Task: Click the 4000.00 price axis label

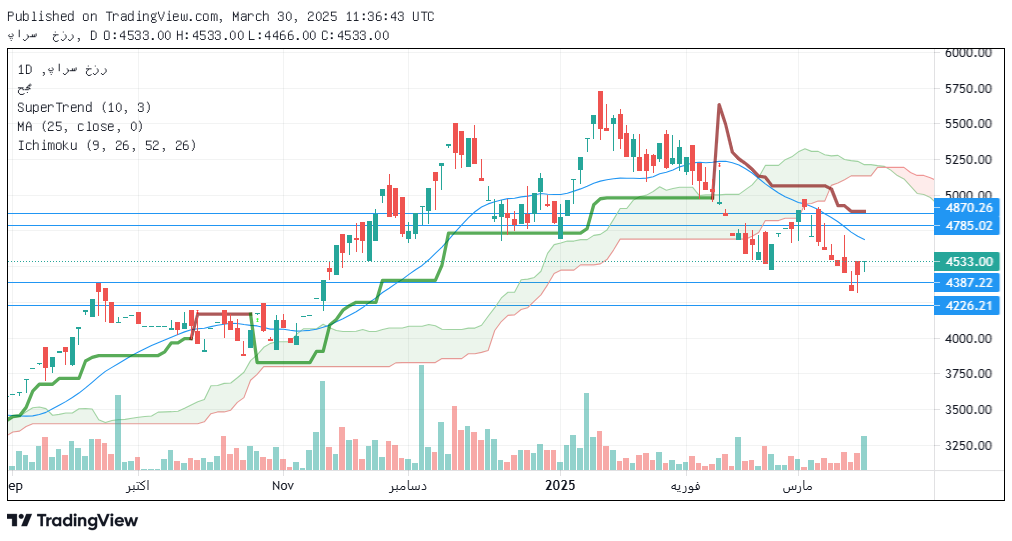Action: coord(968,338)
